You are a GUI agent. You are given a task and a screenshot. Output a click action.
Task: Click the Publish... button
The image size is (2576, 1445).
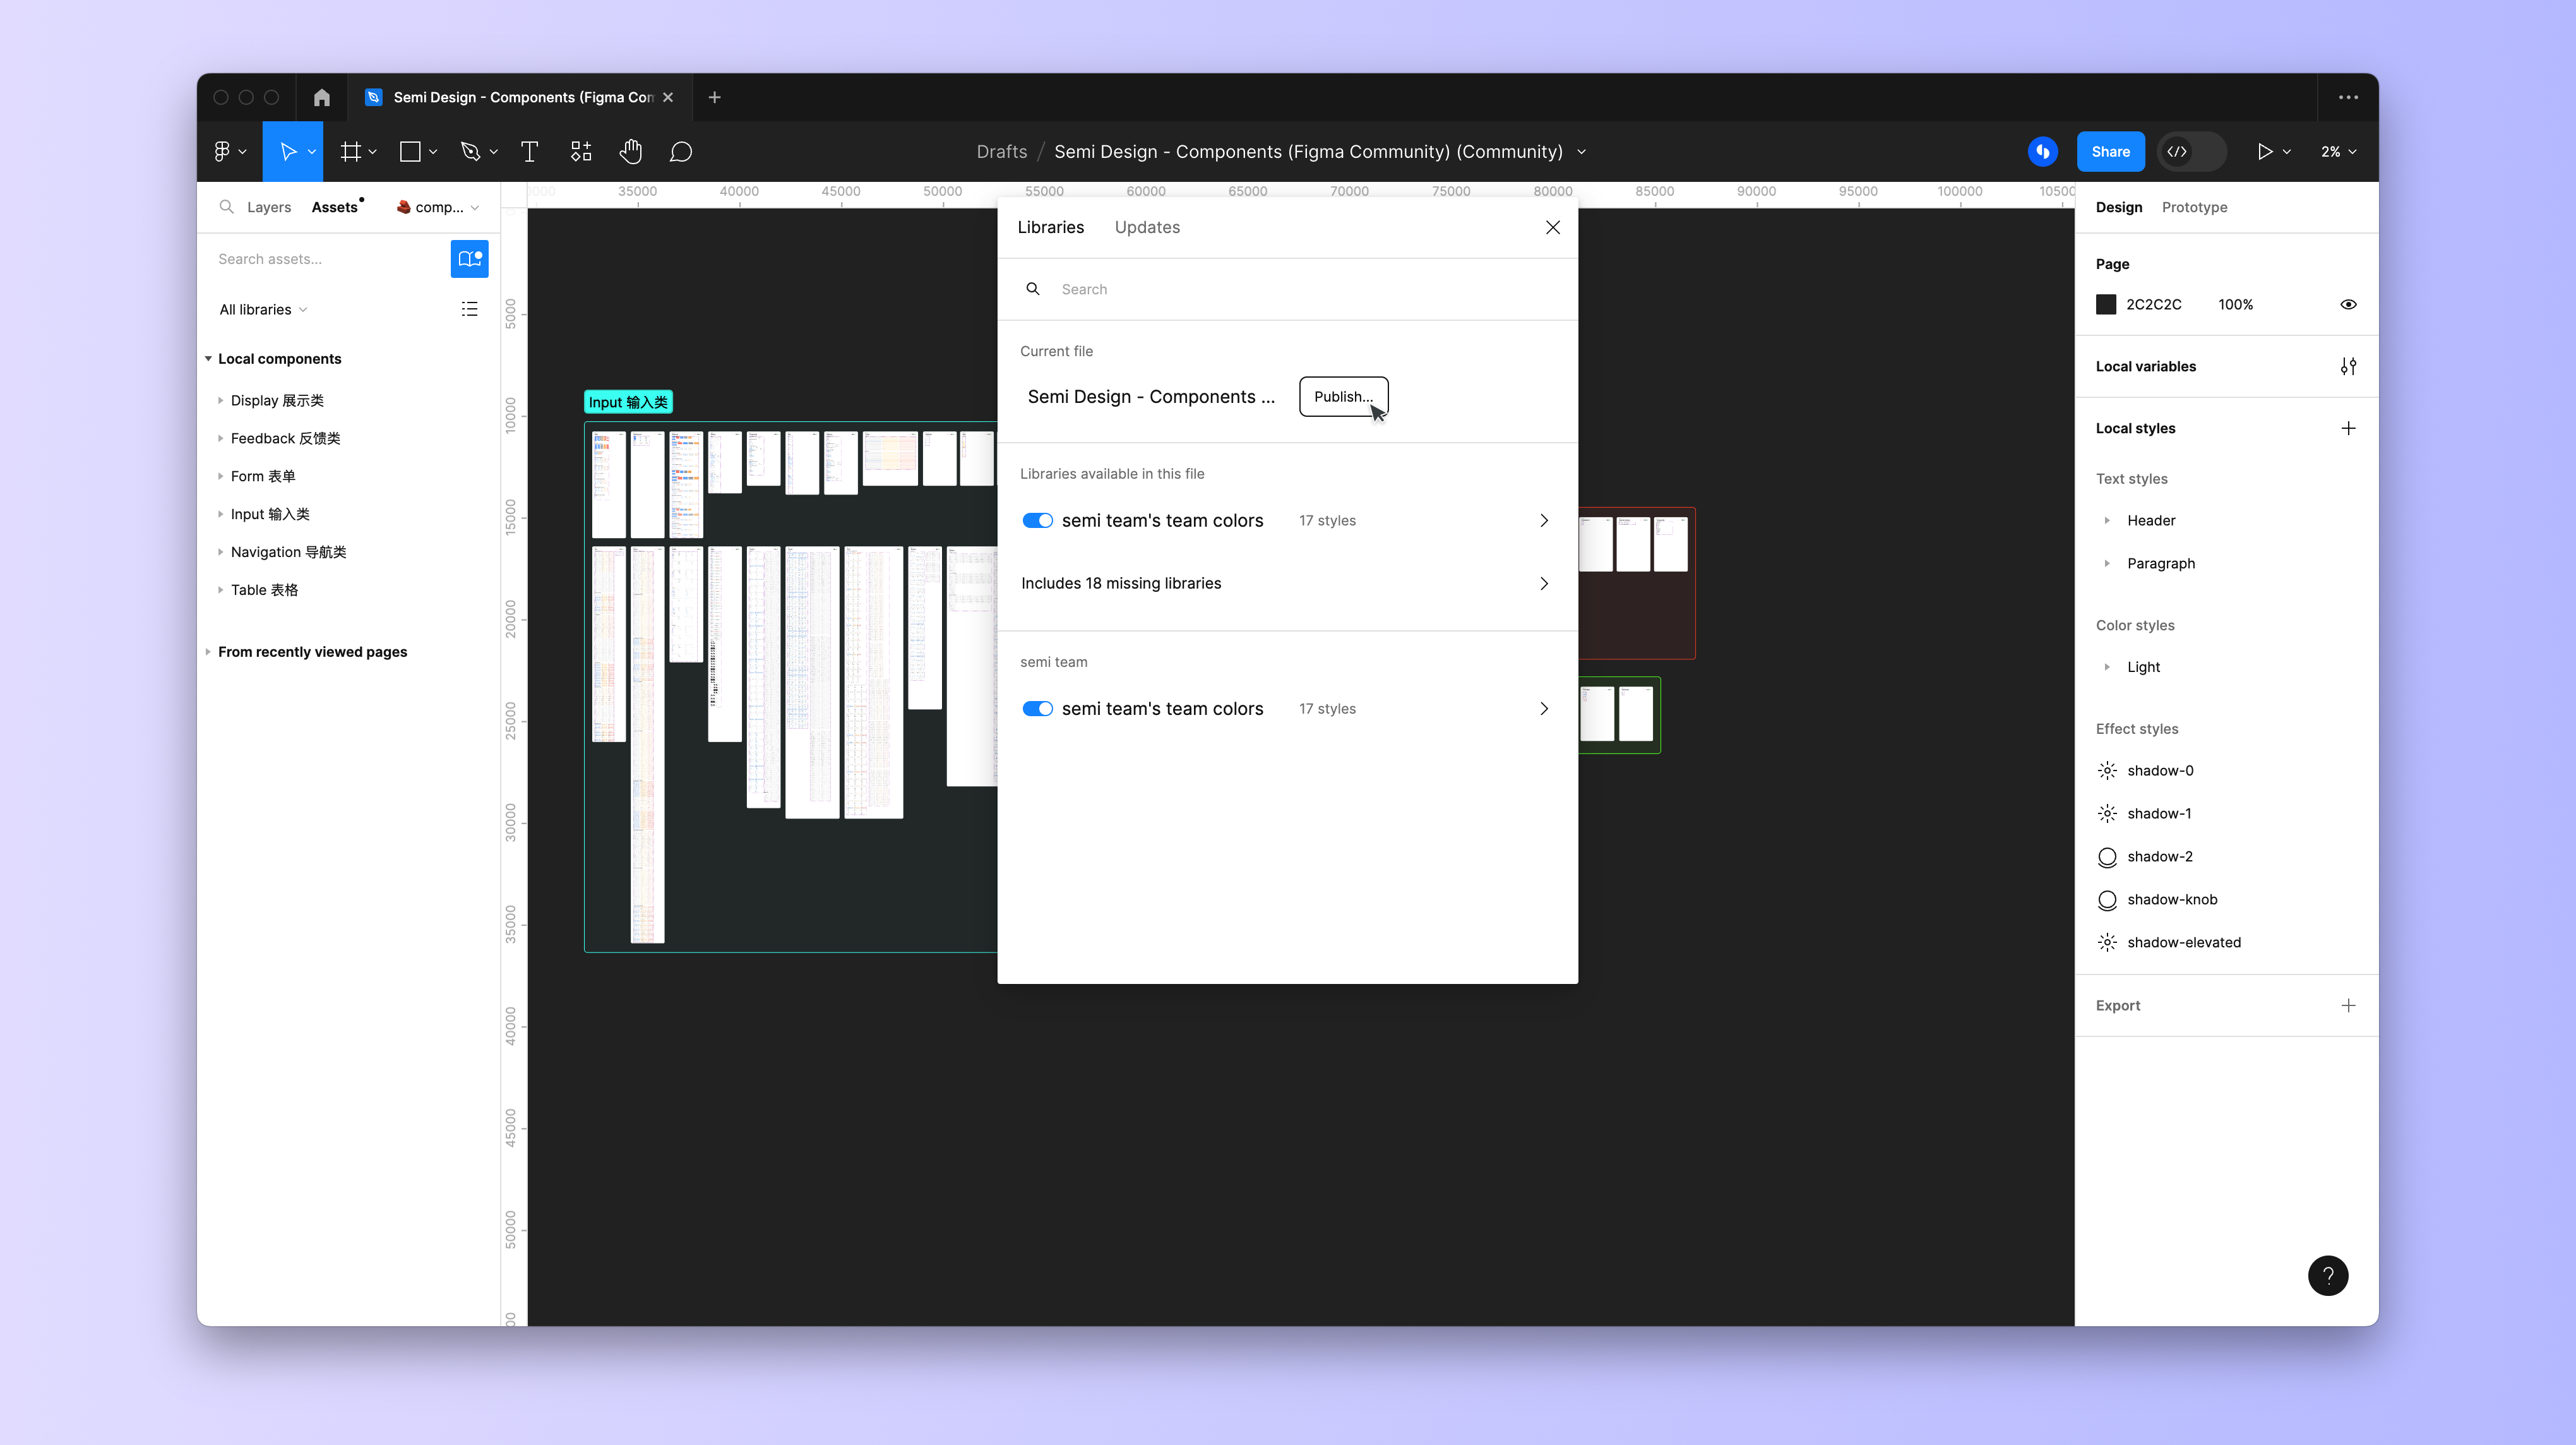pos(1343,396)
